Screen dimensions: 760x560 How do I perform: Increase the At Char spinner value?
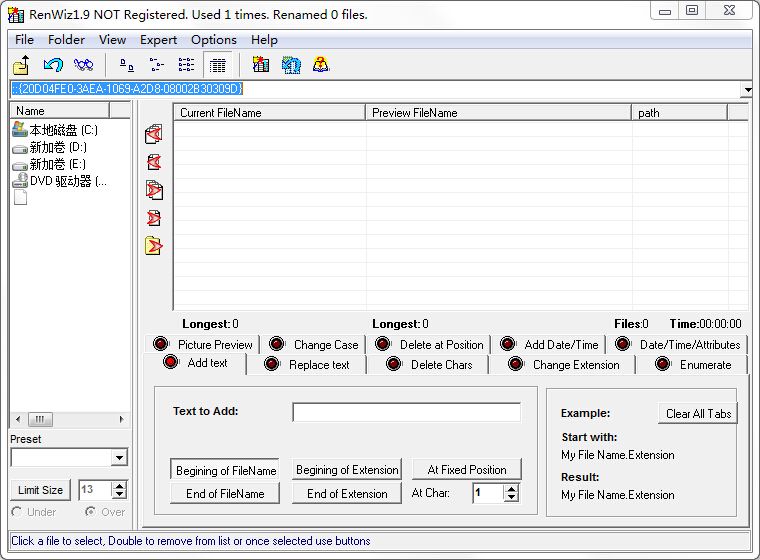coord(511,489)
